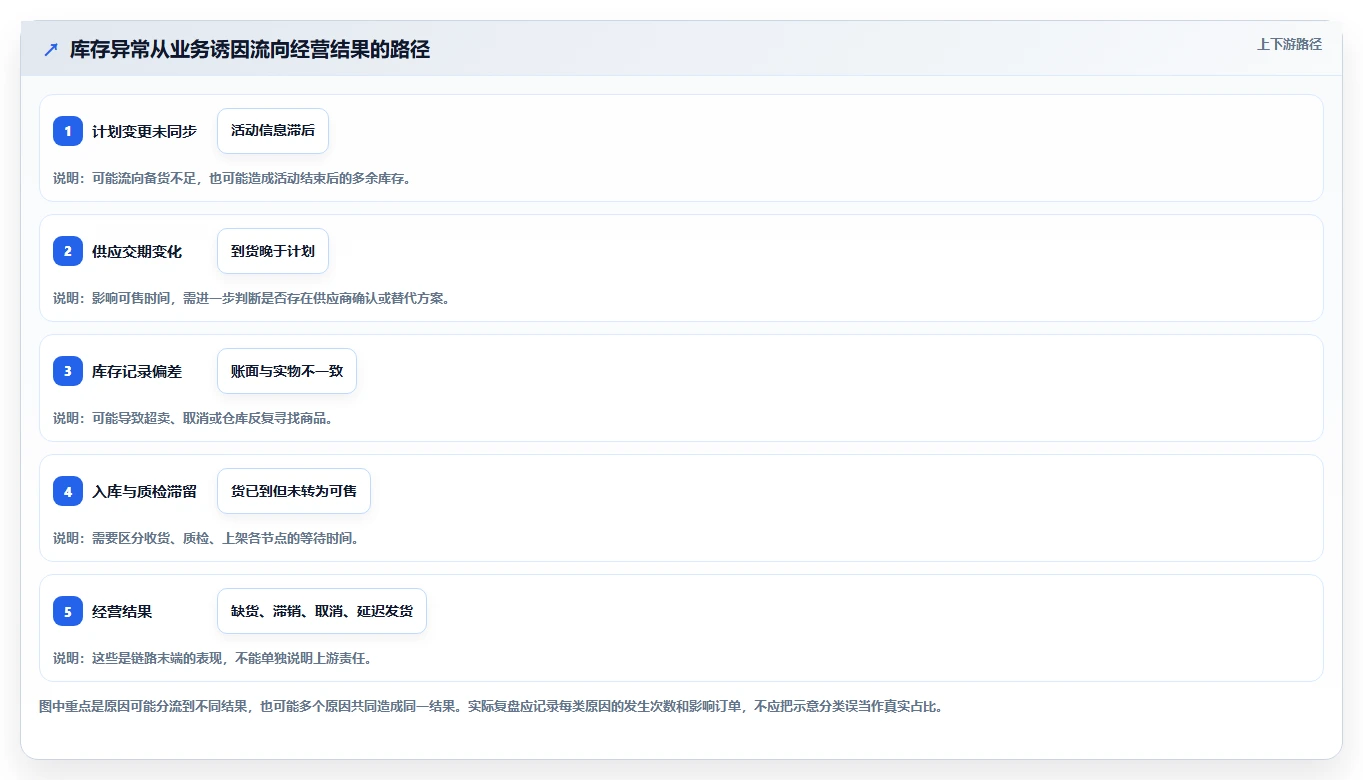1363x780 pixels.
Task: Select step number 4 badge
Action: click(x=68, y=491)
